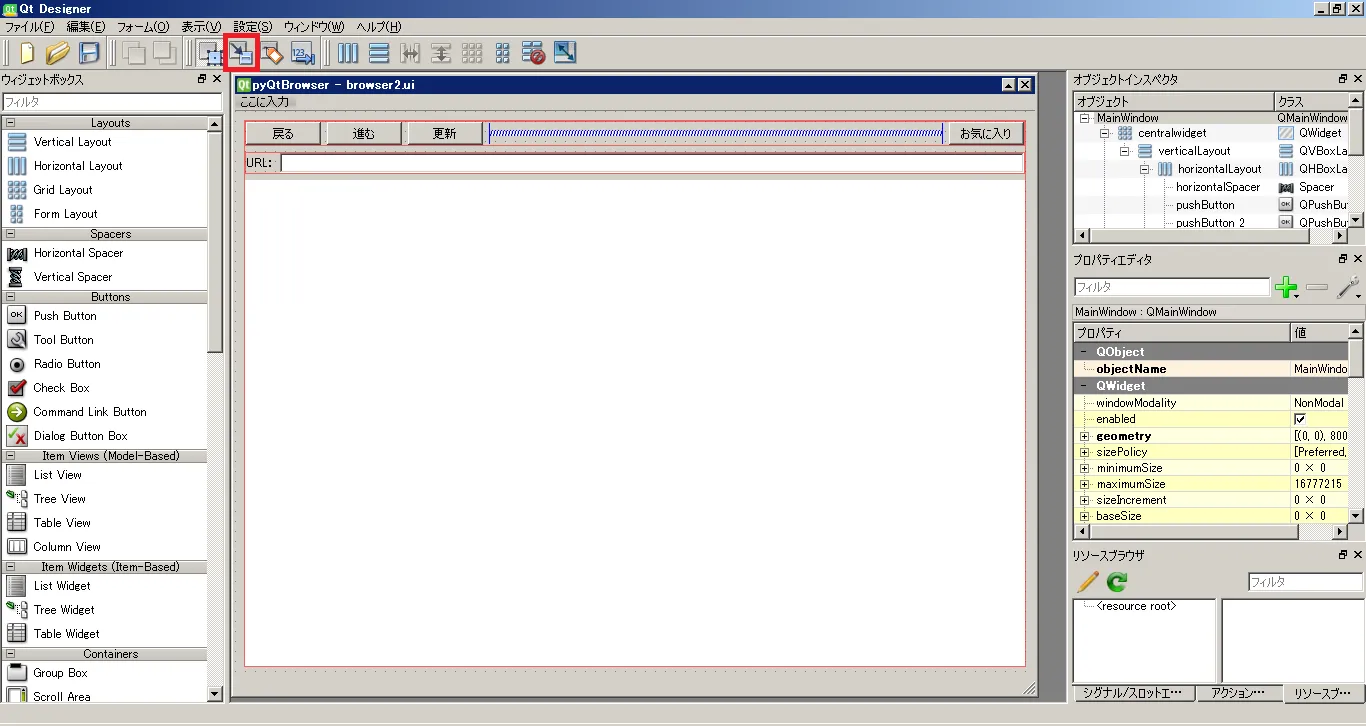
Task: Adjust the widget size
Action: coord(564,53)
